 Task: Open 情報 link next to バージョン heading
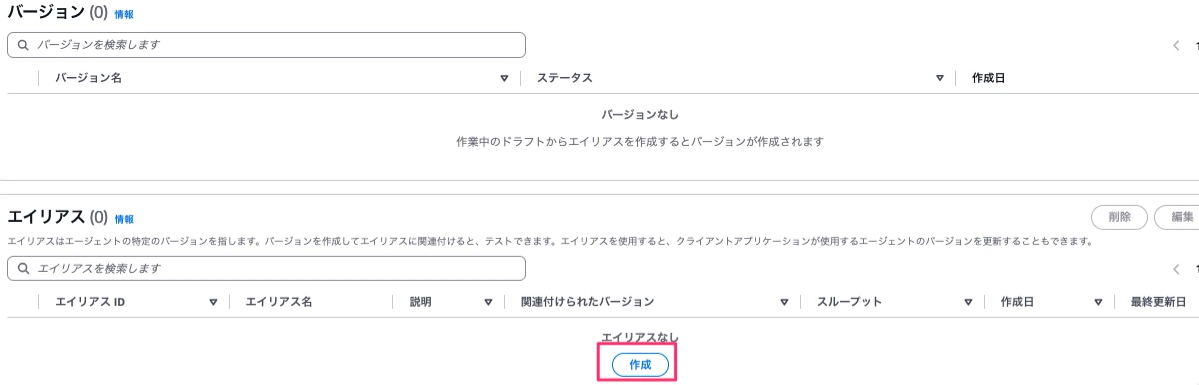click(x=124, y=15)
